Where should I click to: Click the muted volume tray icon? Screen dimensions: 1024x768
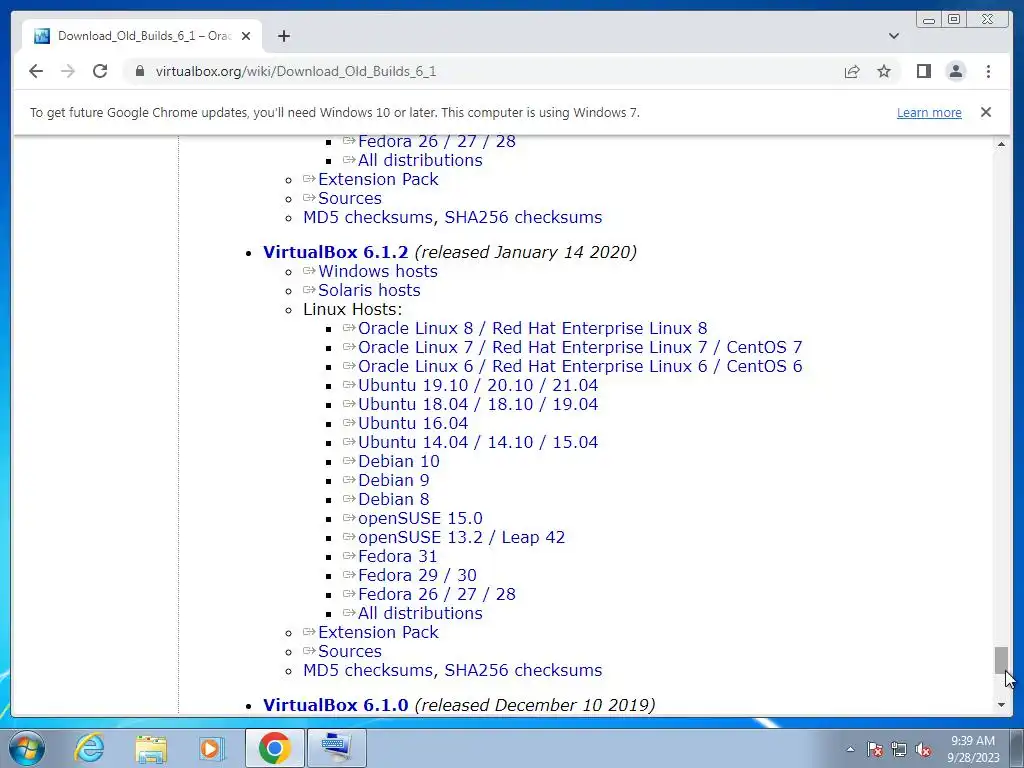pos(923,749)
